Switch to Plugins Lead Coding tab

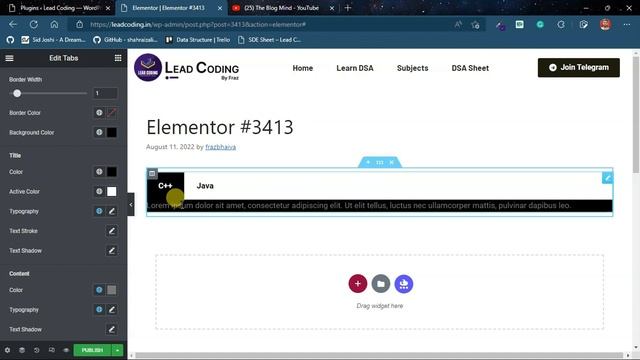(59, 8)
